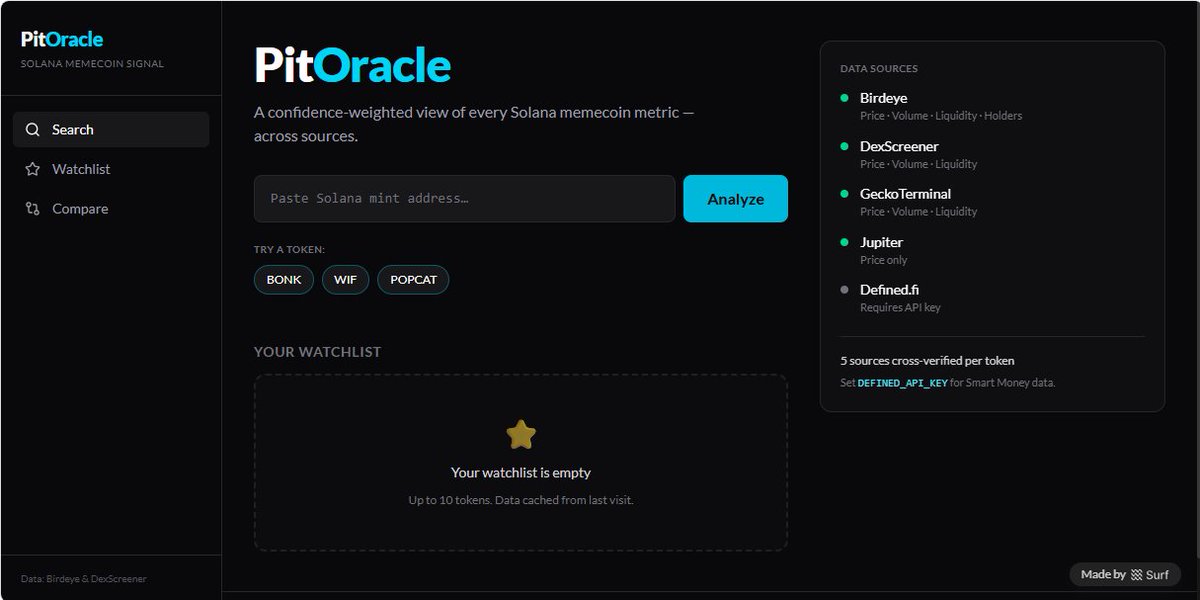Screen dimensions: 1200x600
Task: Try the BONK token chip
Action: coord(284,280)
